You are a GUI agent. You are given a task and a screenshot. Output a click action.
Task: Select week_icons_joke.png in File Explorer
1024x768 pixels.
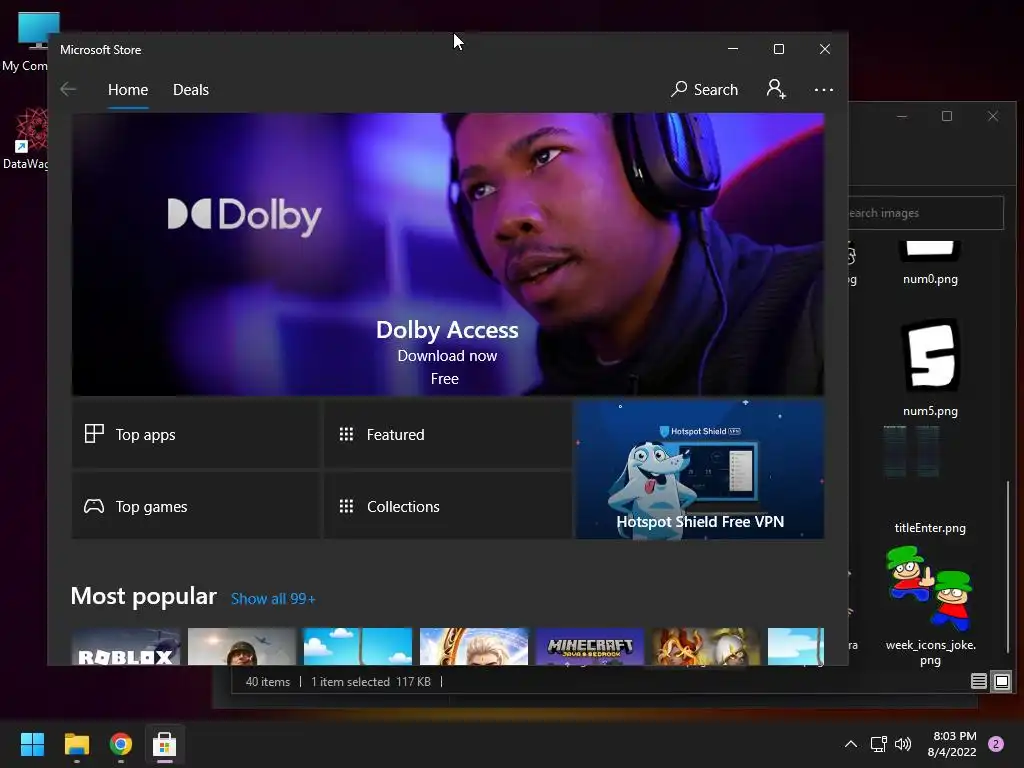pyautogui.click(x=930, y=606)
